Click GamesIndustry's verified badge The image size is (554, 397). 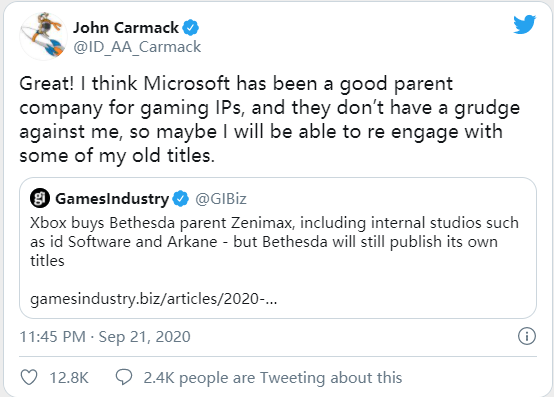(x=181, y=199)
